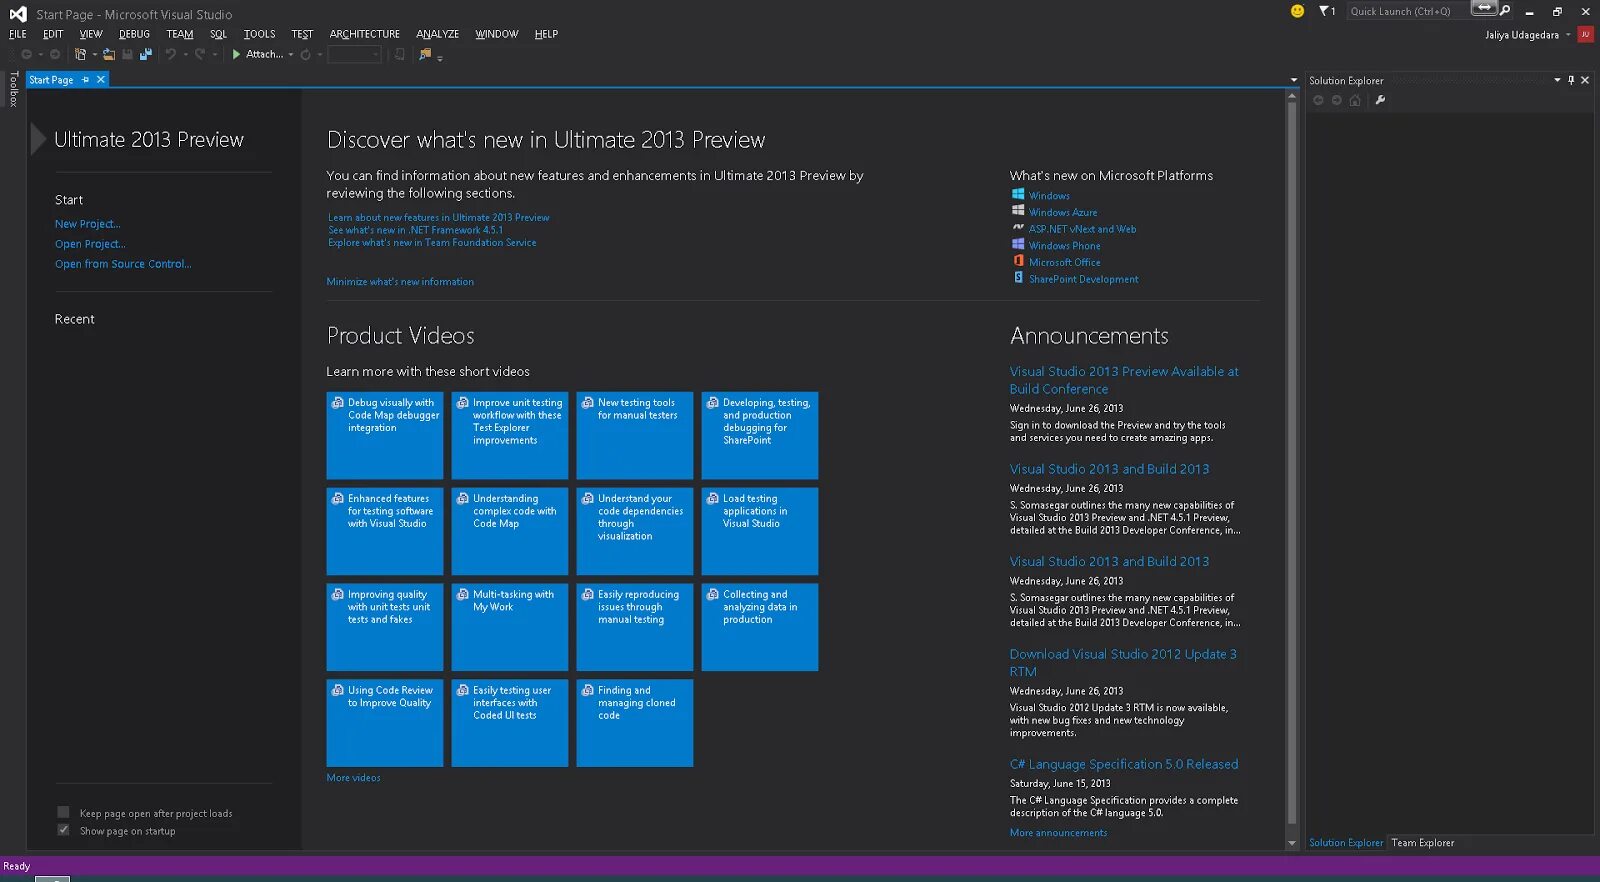Click the Find in Files toolbar icon
The height and width of the screenshot is (882, 1600).
pyautogui.click(x=425, y=54)
